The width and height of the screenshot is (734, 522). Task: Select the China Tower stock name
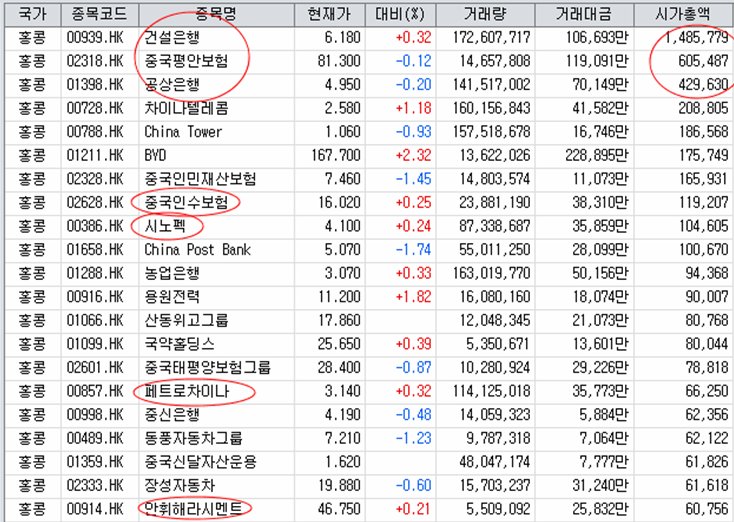183,132
